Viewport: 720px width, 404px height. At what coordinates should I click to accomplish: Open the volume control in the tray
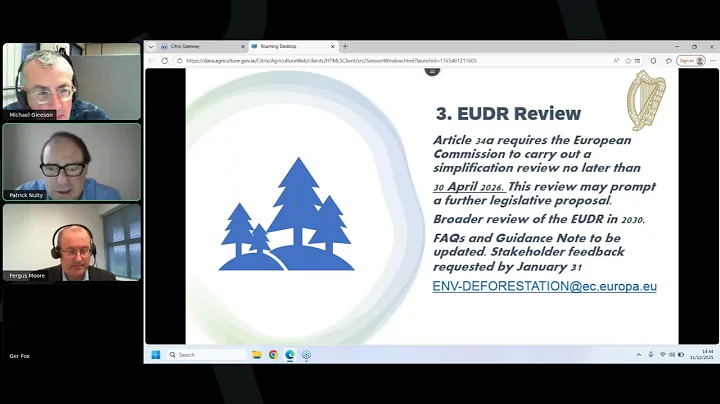(x=672, y=354)
